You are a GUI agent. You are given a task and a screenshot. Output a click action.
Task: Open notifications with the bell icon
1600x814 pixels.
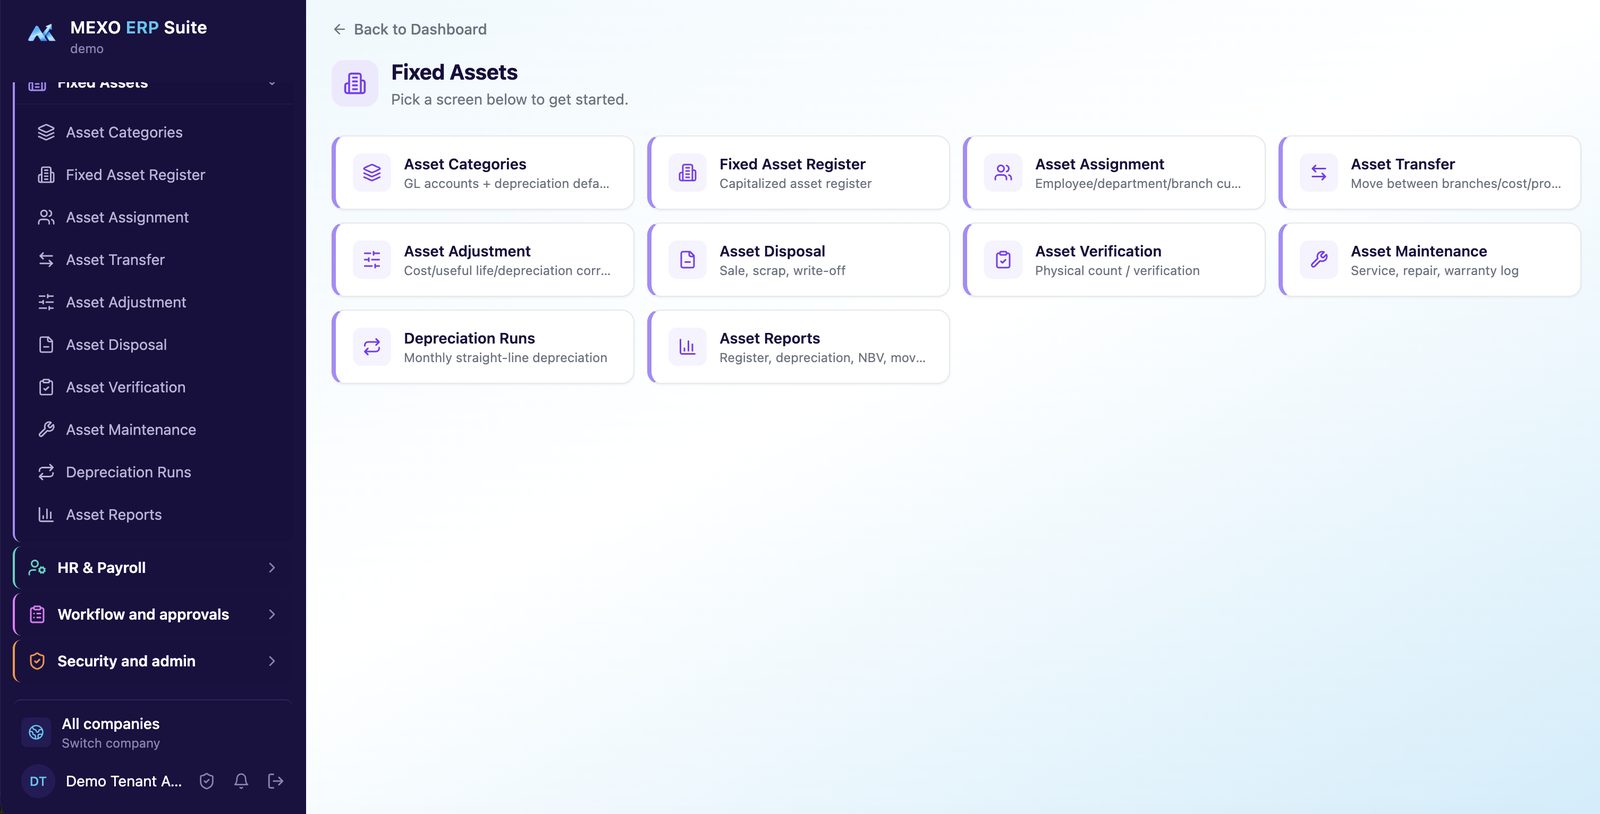(241, 781)
